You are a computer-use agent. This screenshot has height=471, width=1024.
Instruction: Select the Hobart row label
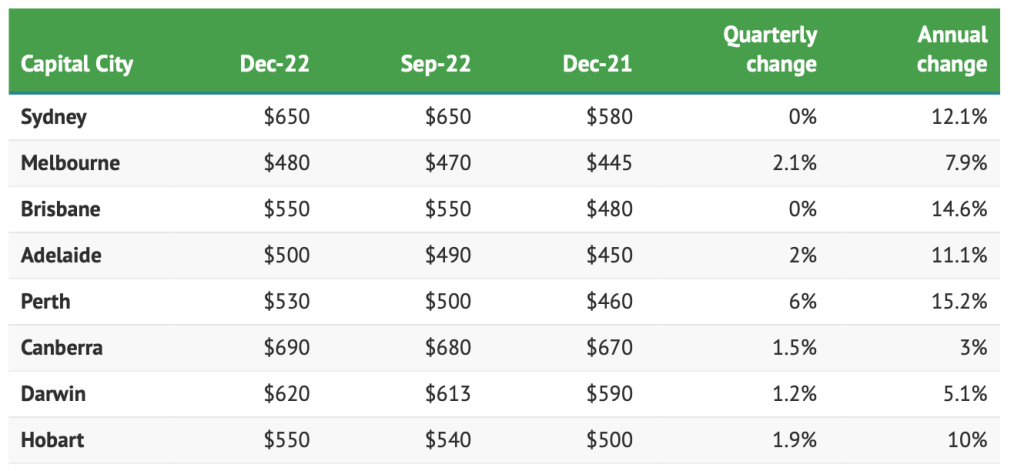(x=53, y=440)
